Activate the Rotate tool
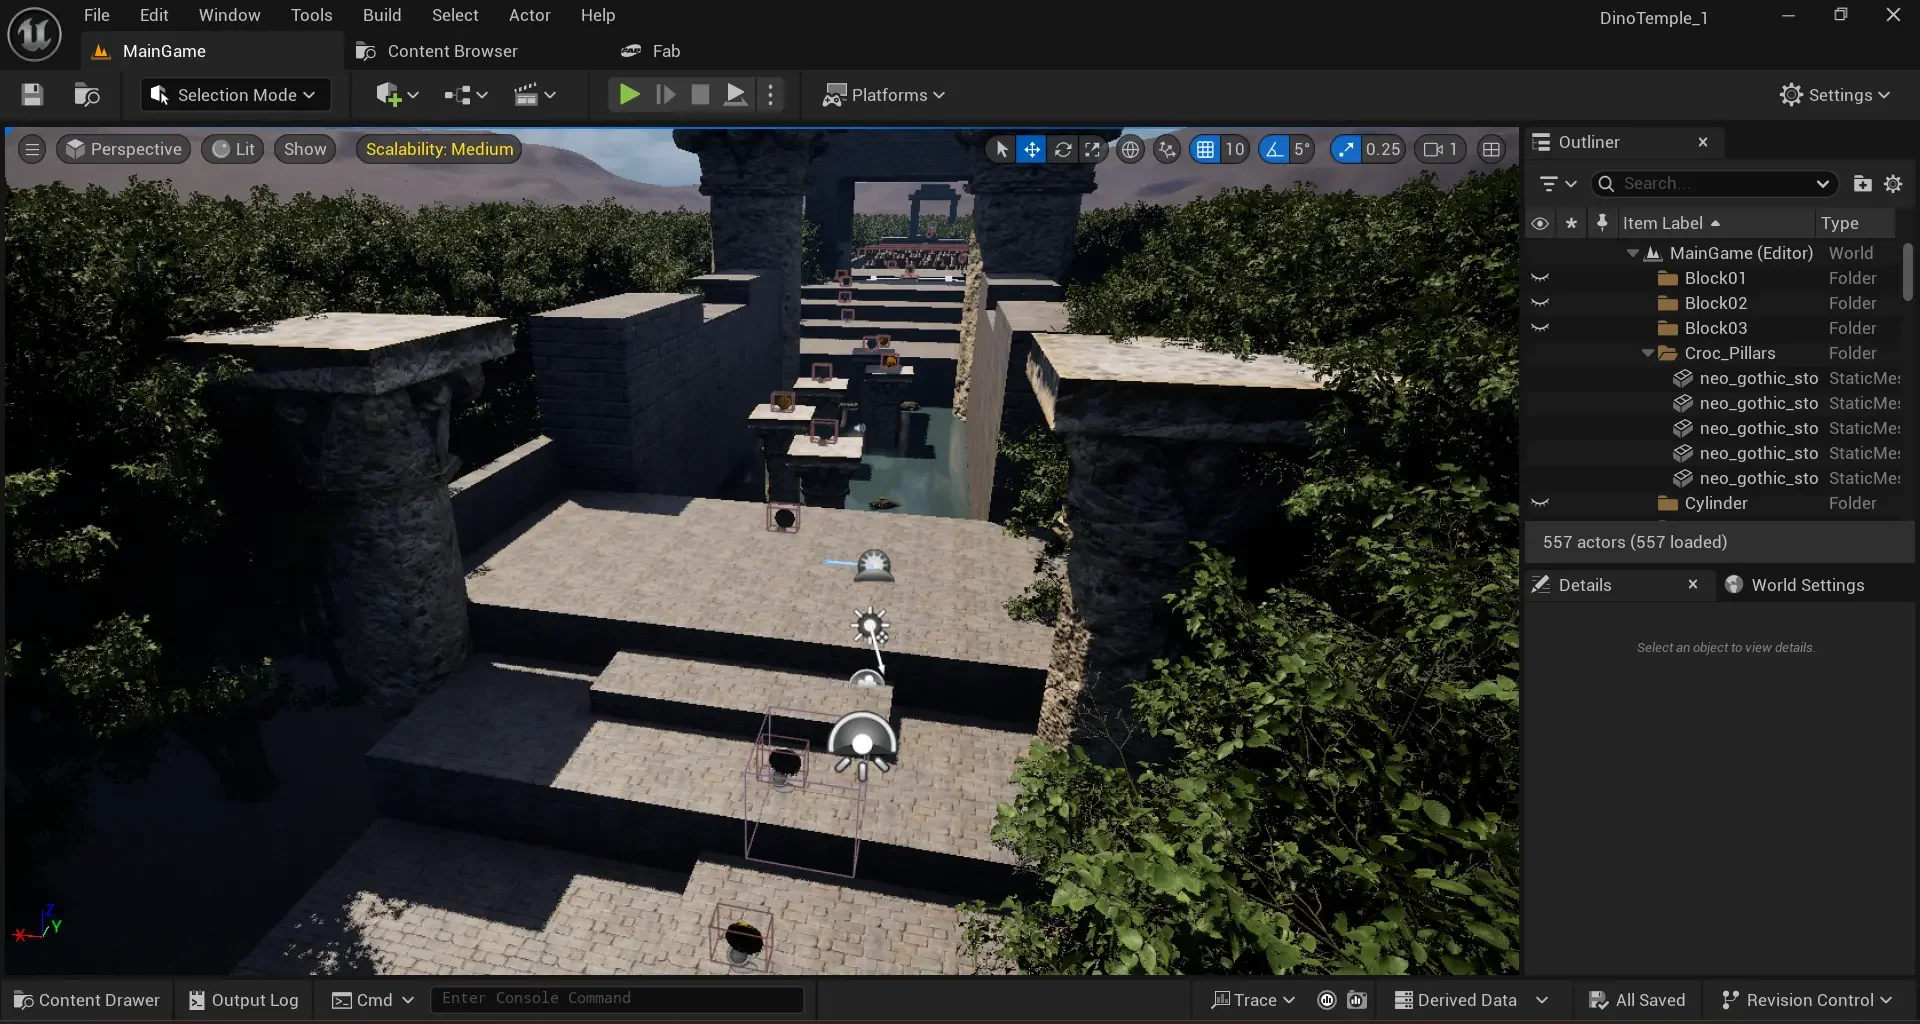1920x1024 pixels. 1063,149
